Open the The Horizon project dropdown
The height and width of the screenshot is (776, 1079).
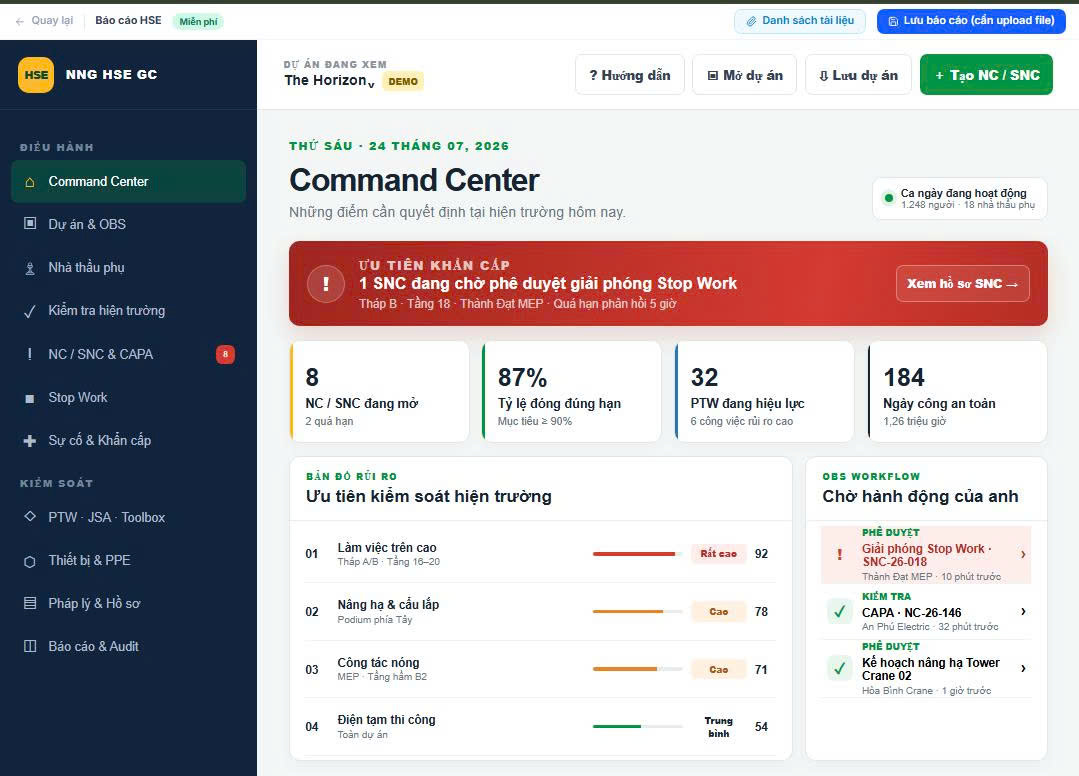[330, 80]
